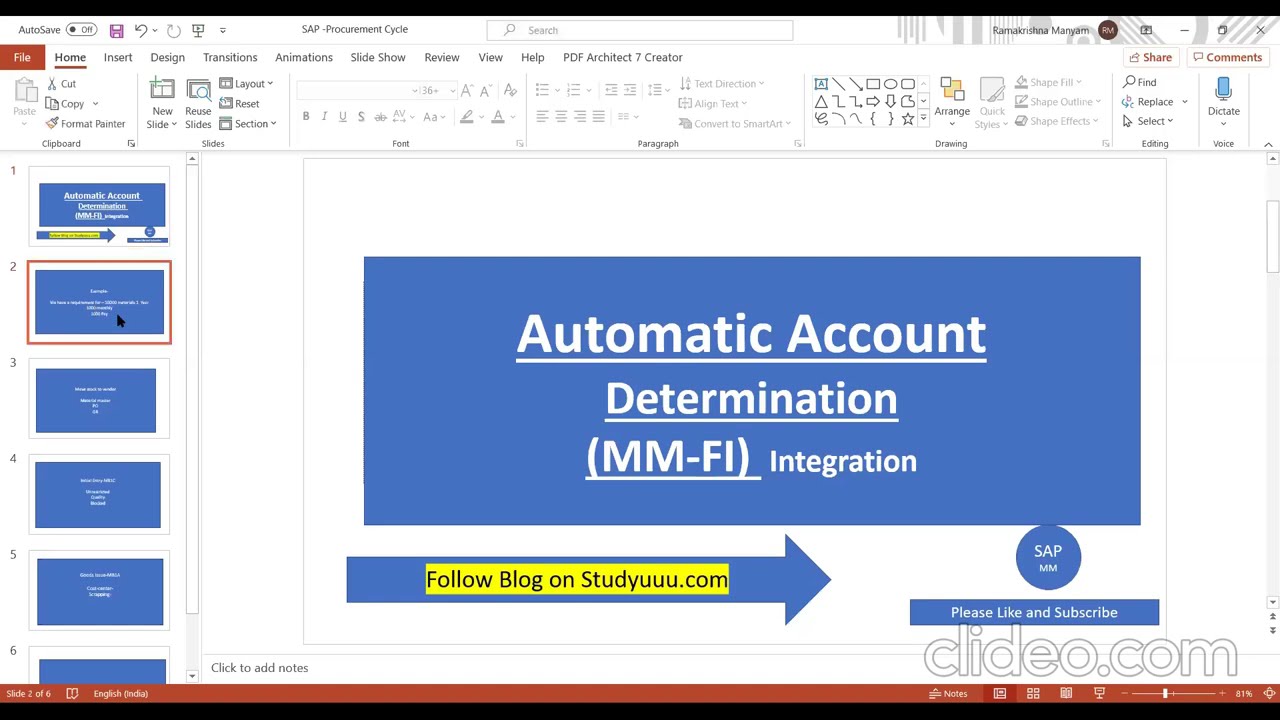Reset the slide layout with Reset
Image resolution: width=1280 pixels, height=720 pixels.
[x=240, y=104]
